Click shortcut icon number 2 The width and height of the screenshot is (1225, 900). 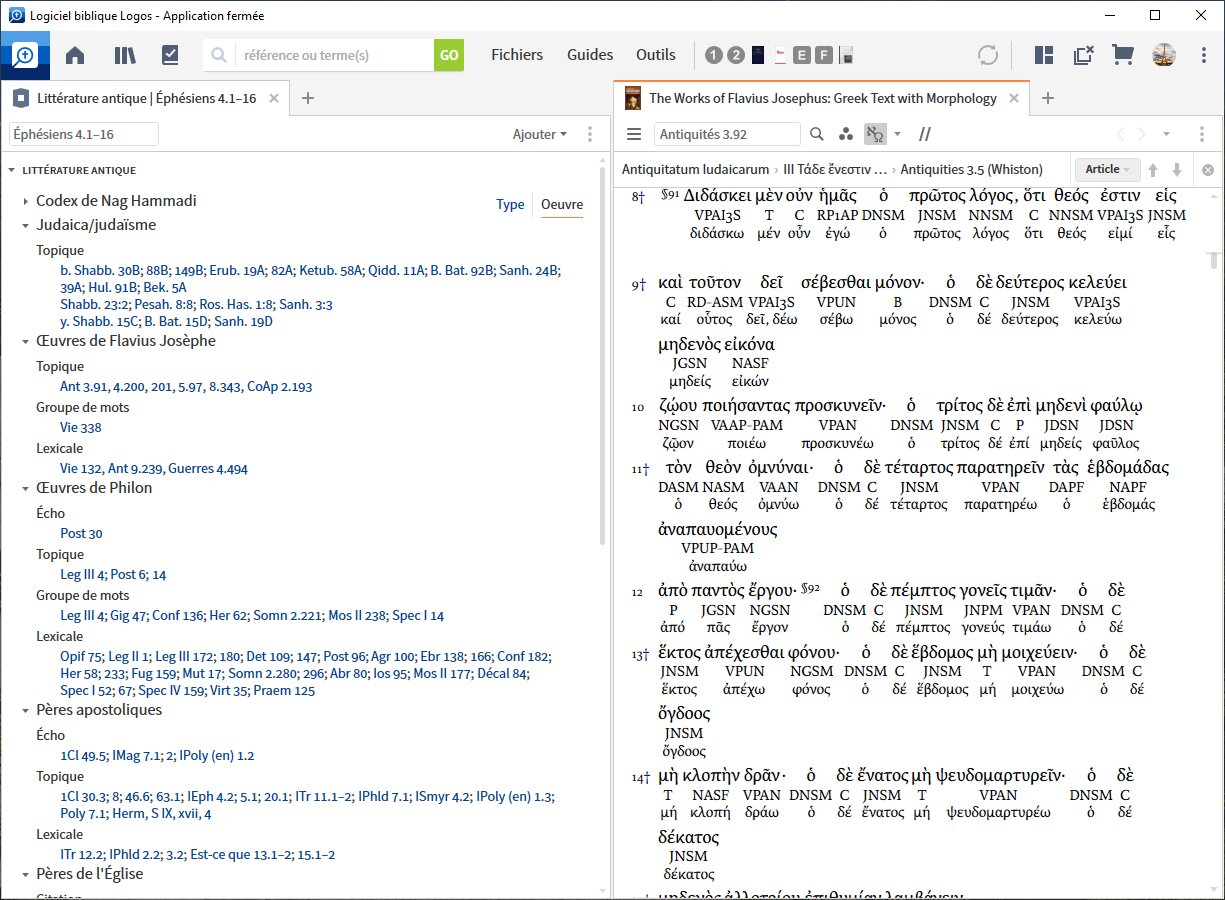pyautogui.click(x=736, y=55)
